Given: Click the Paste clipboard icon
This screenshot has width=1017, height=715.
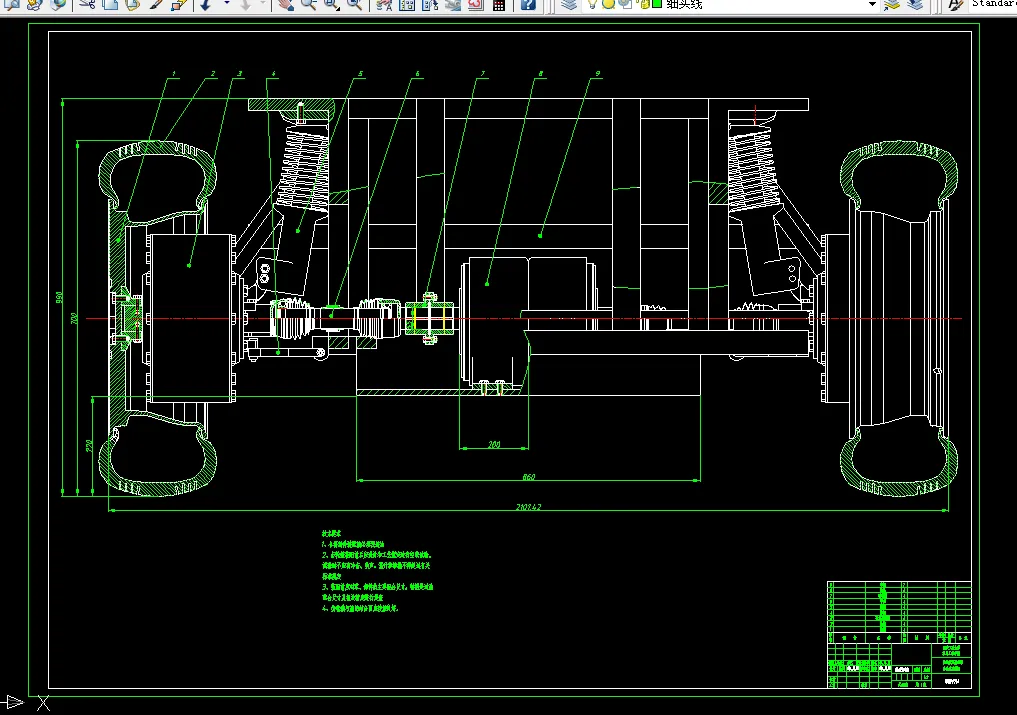Looking at the screenshot, I should coord(133,4).
